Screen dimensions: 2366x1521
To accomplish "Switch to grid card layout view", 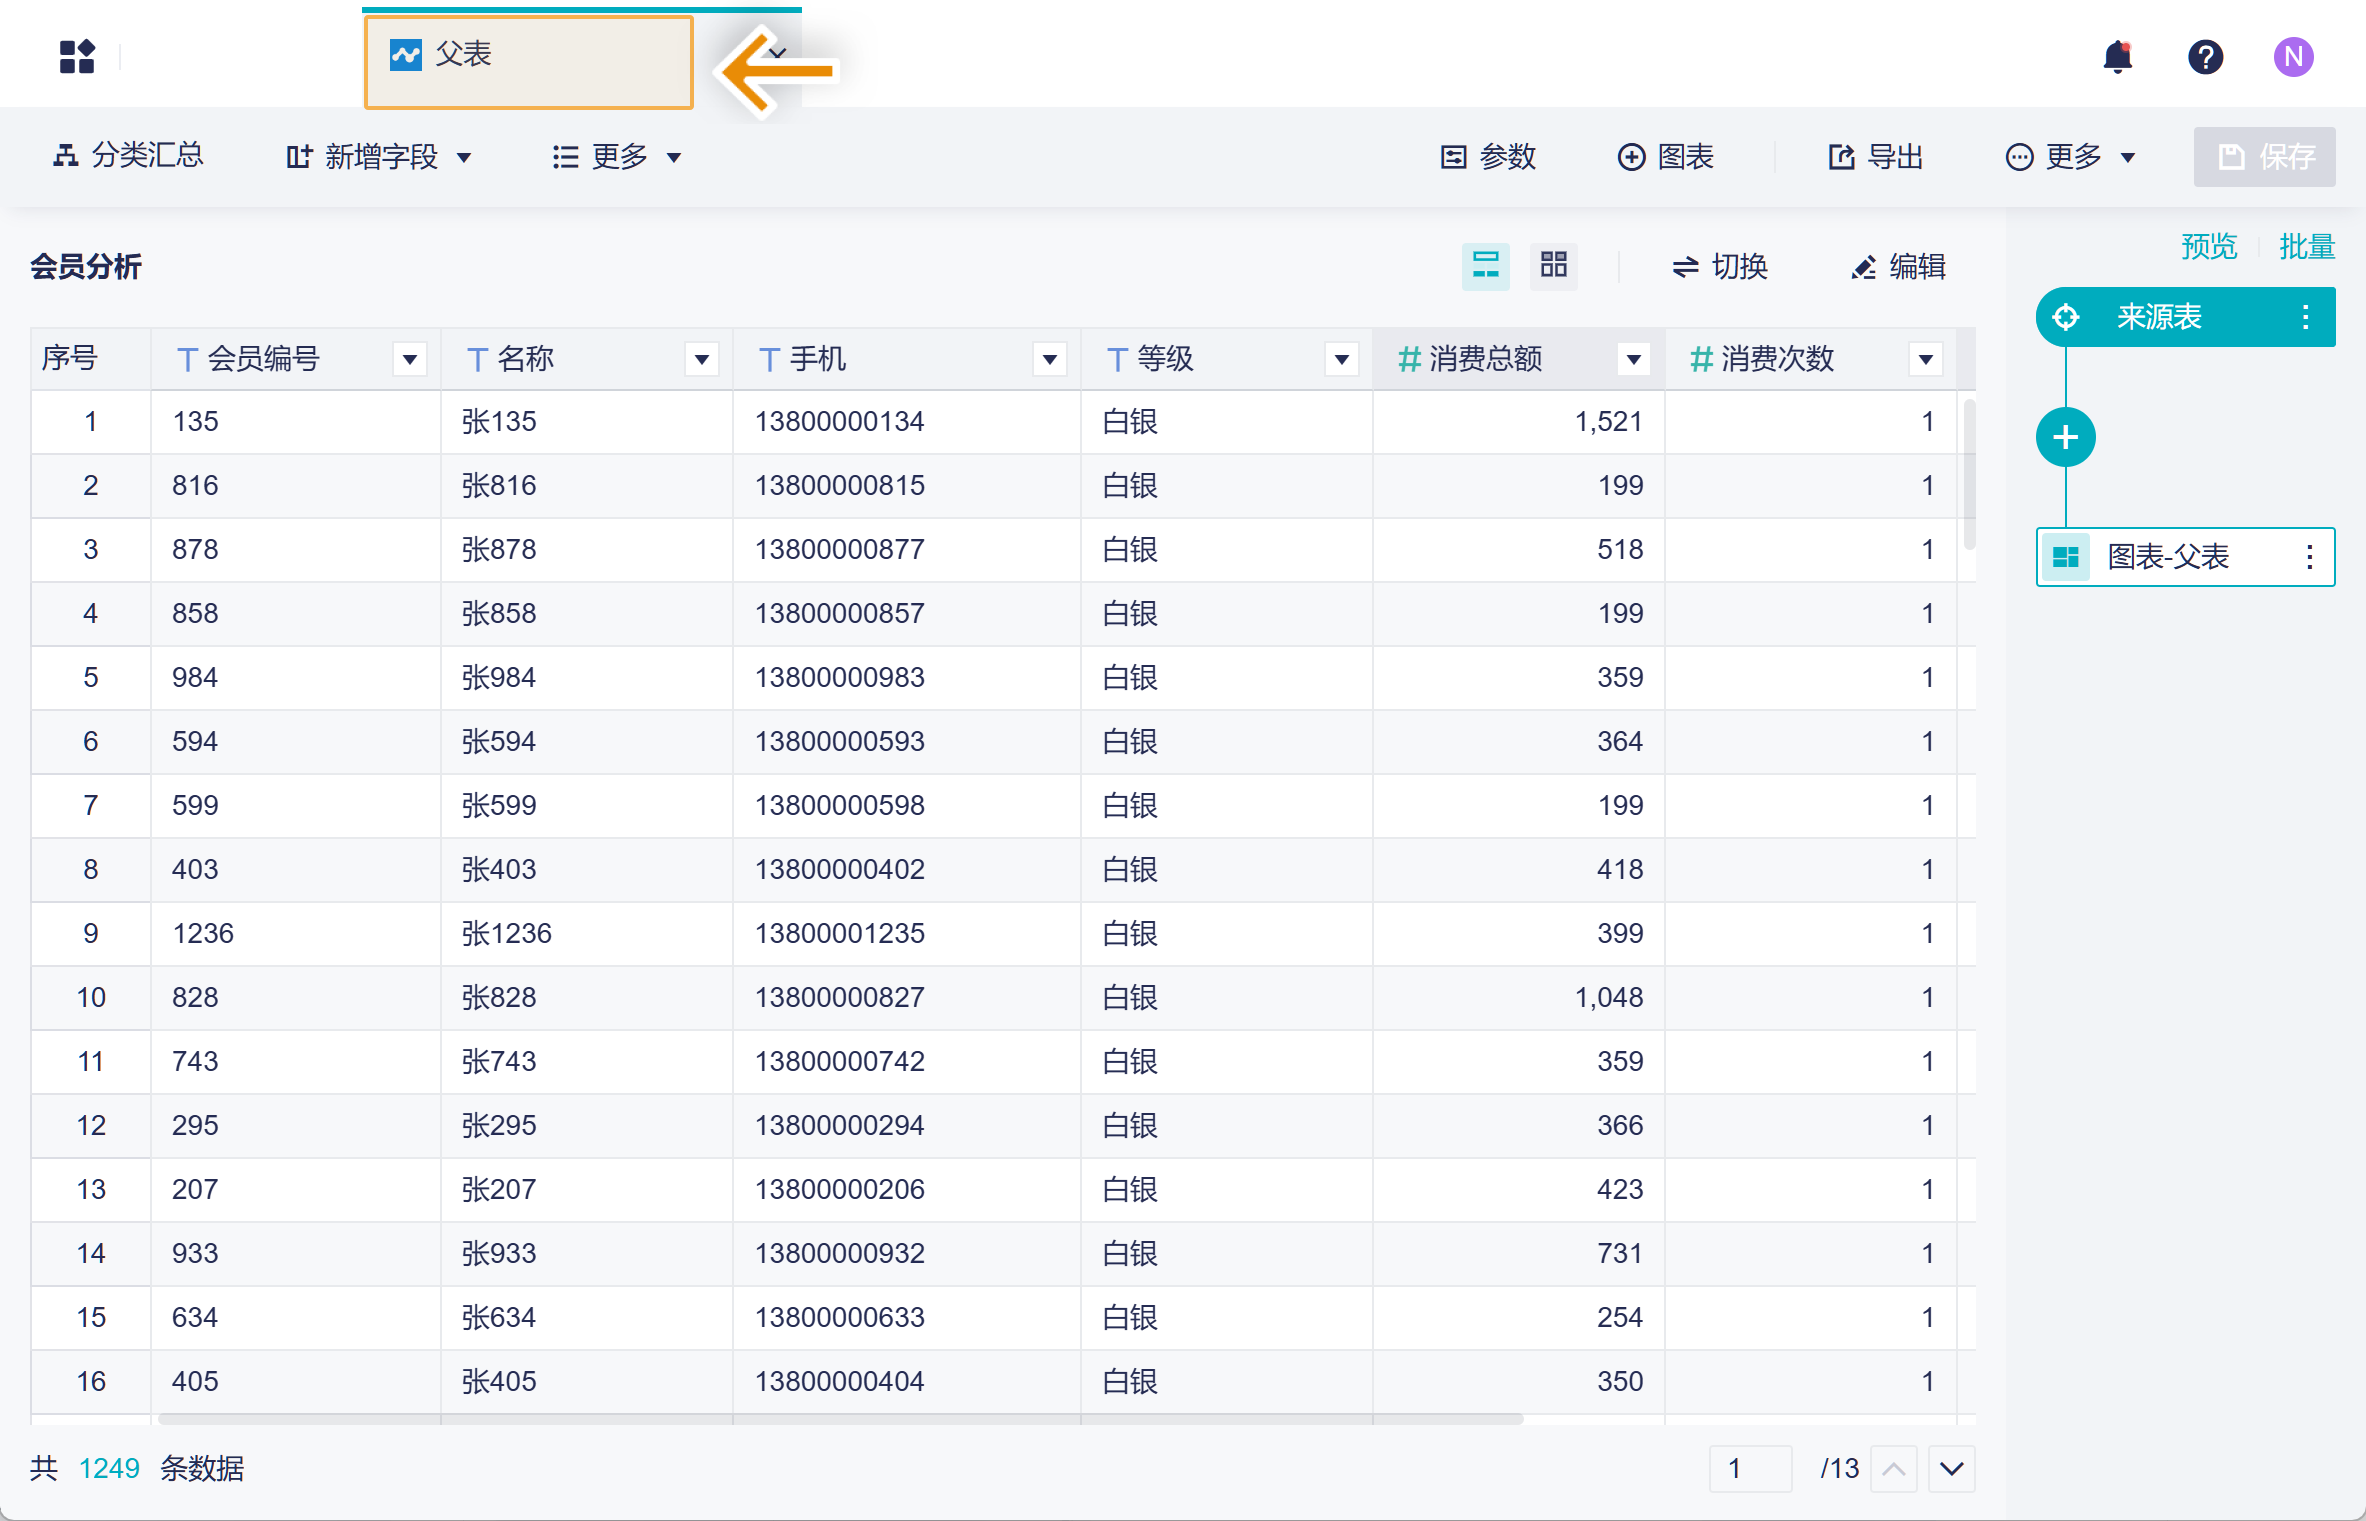I will 1553,266.
